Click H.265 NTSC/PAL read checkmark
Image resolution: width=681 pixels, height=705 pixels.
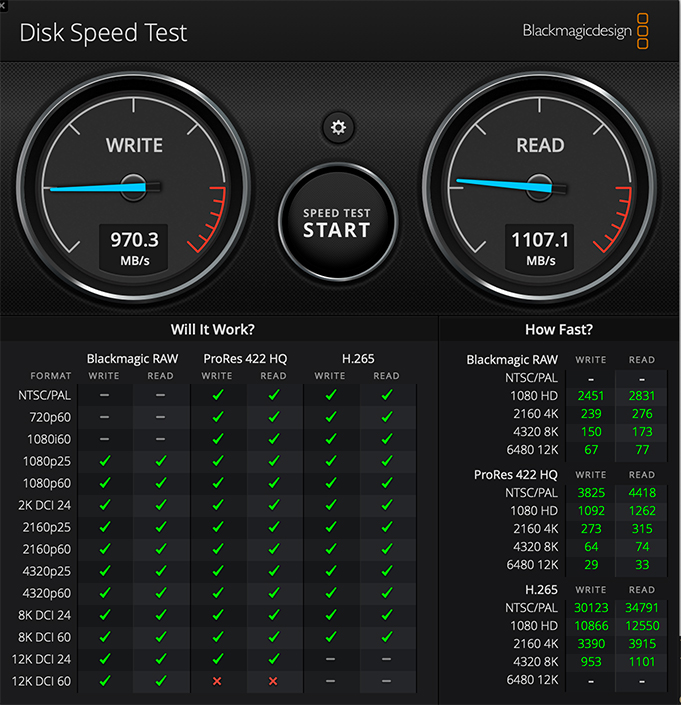pyautogui.click(x=386, y=396)
